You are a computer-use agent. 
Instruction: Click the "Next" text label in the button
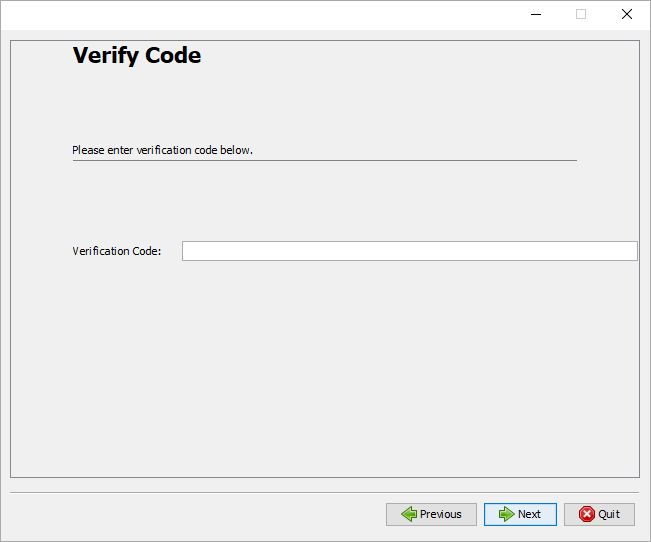[529, 514]
